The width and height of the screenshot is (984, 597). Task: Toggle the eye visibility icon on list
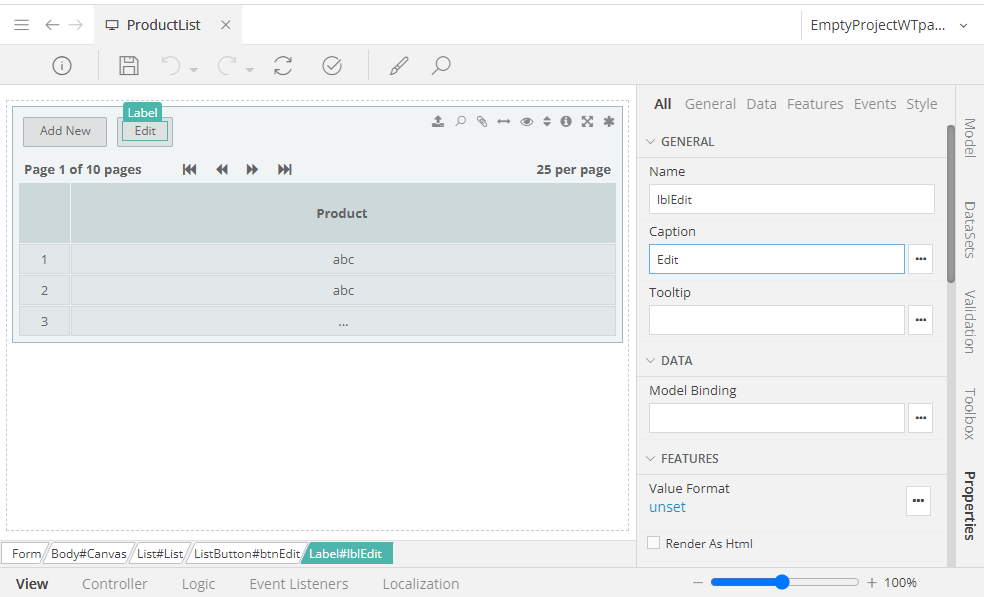pos(526,121)
